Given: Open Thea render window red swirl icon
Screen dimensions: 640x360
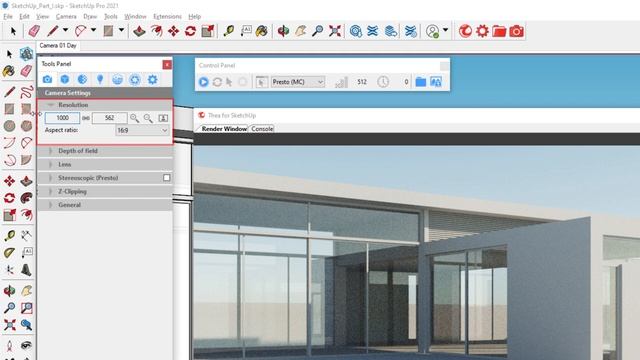Looking at the screenshot, I should point(465,31).
